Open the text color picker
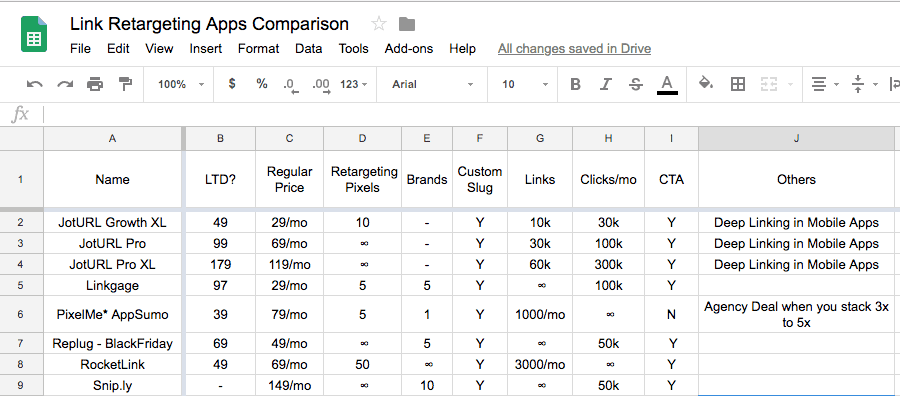 666,85
